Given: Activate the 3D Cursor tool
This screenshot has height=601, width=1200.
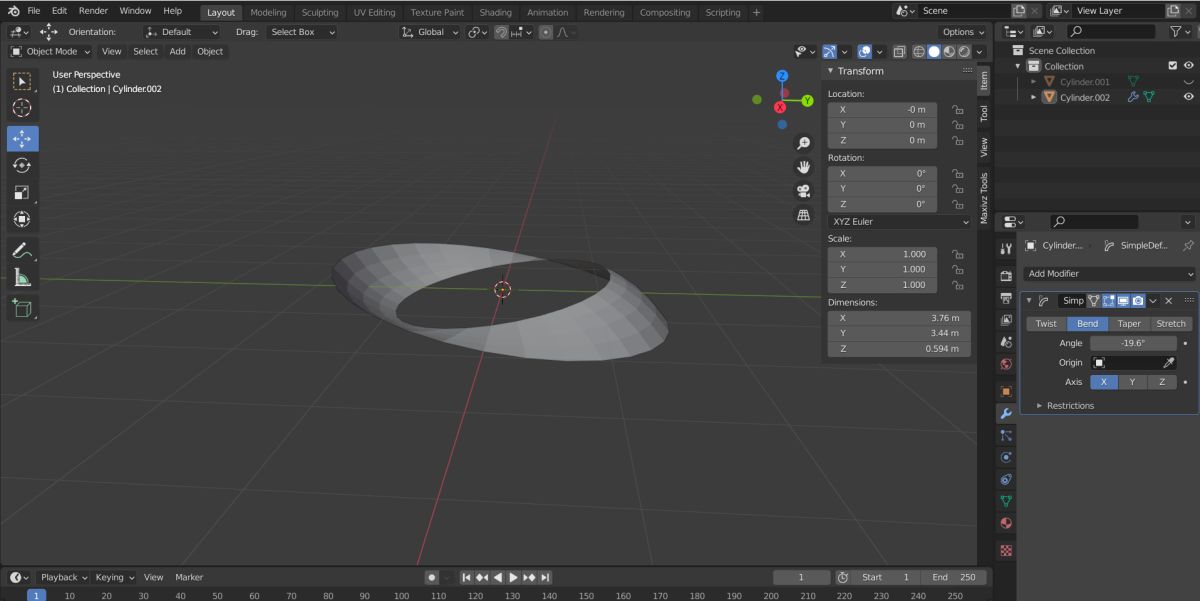Looking at the screenshot, I should pyautogui.click(x=22, y=108).
